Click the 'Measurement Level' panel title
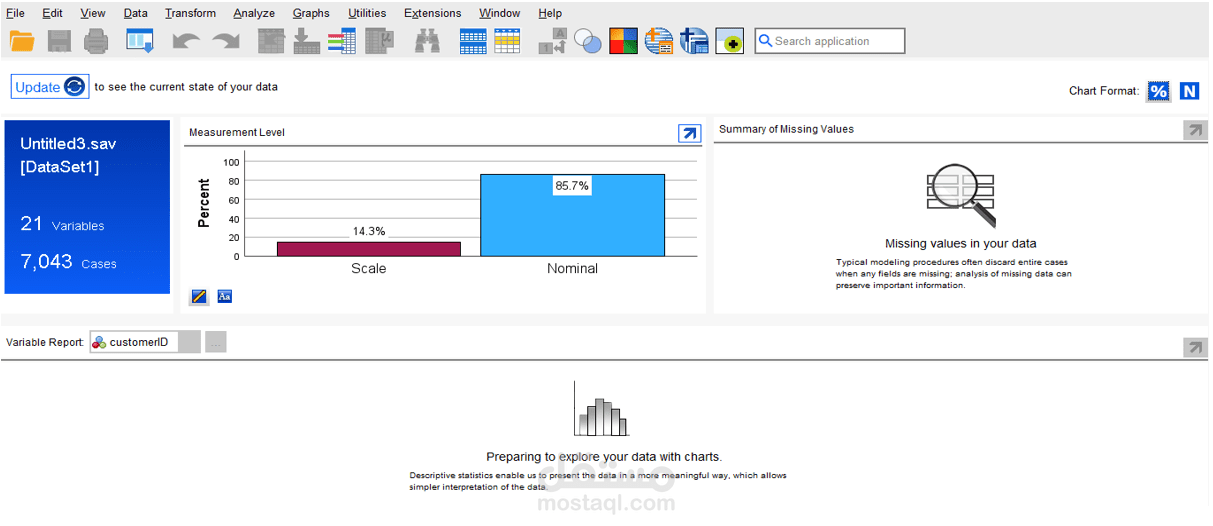 pyautogui.click(x=237, y=132)
